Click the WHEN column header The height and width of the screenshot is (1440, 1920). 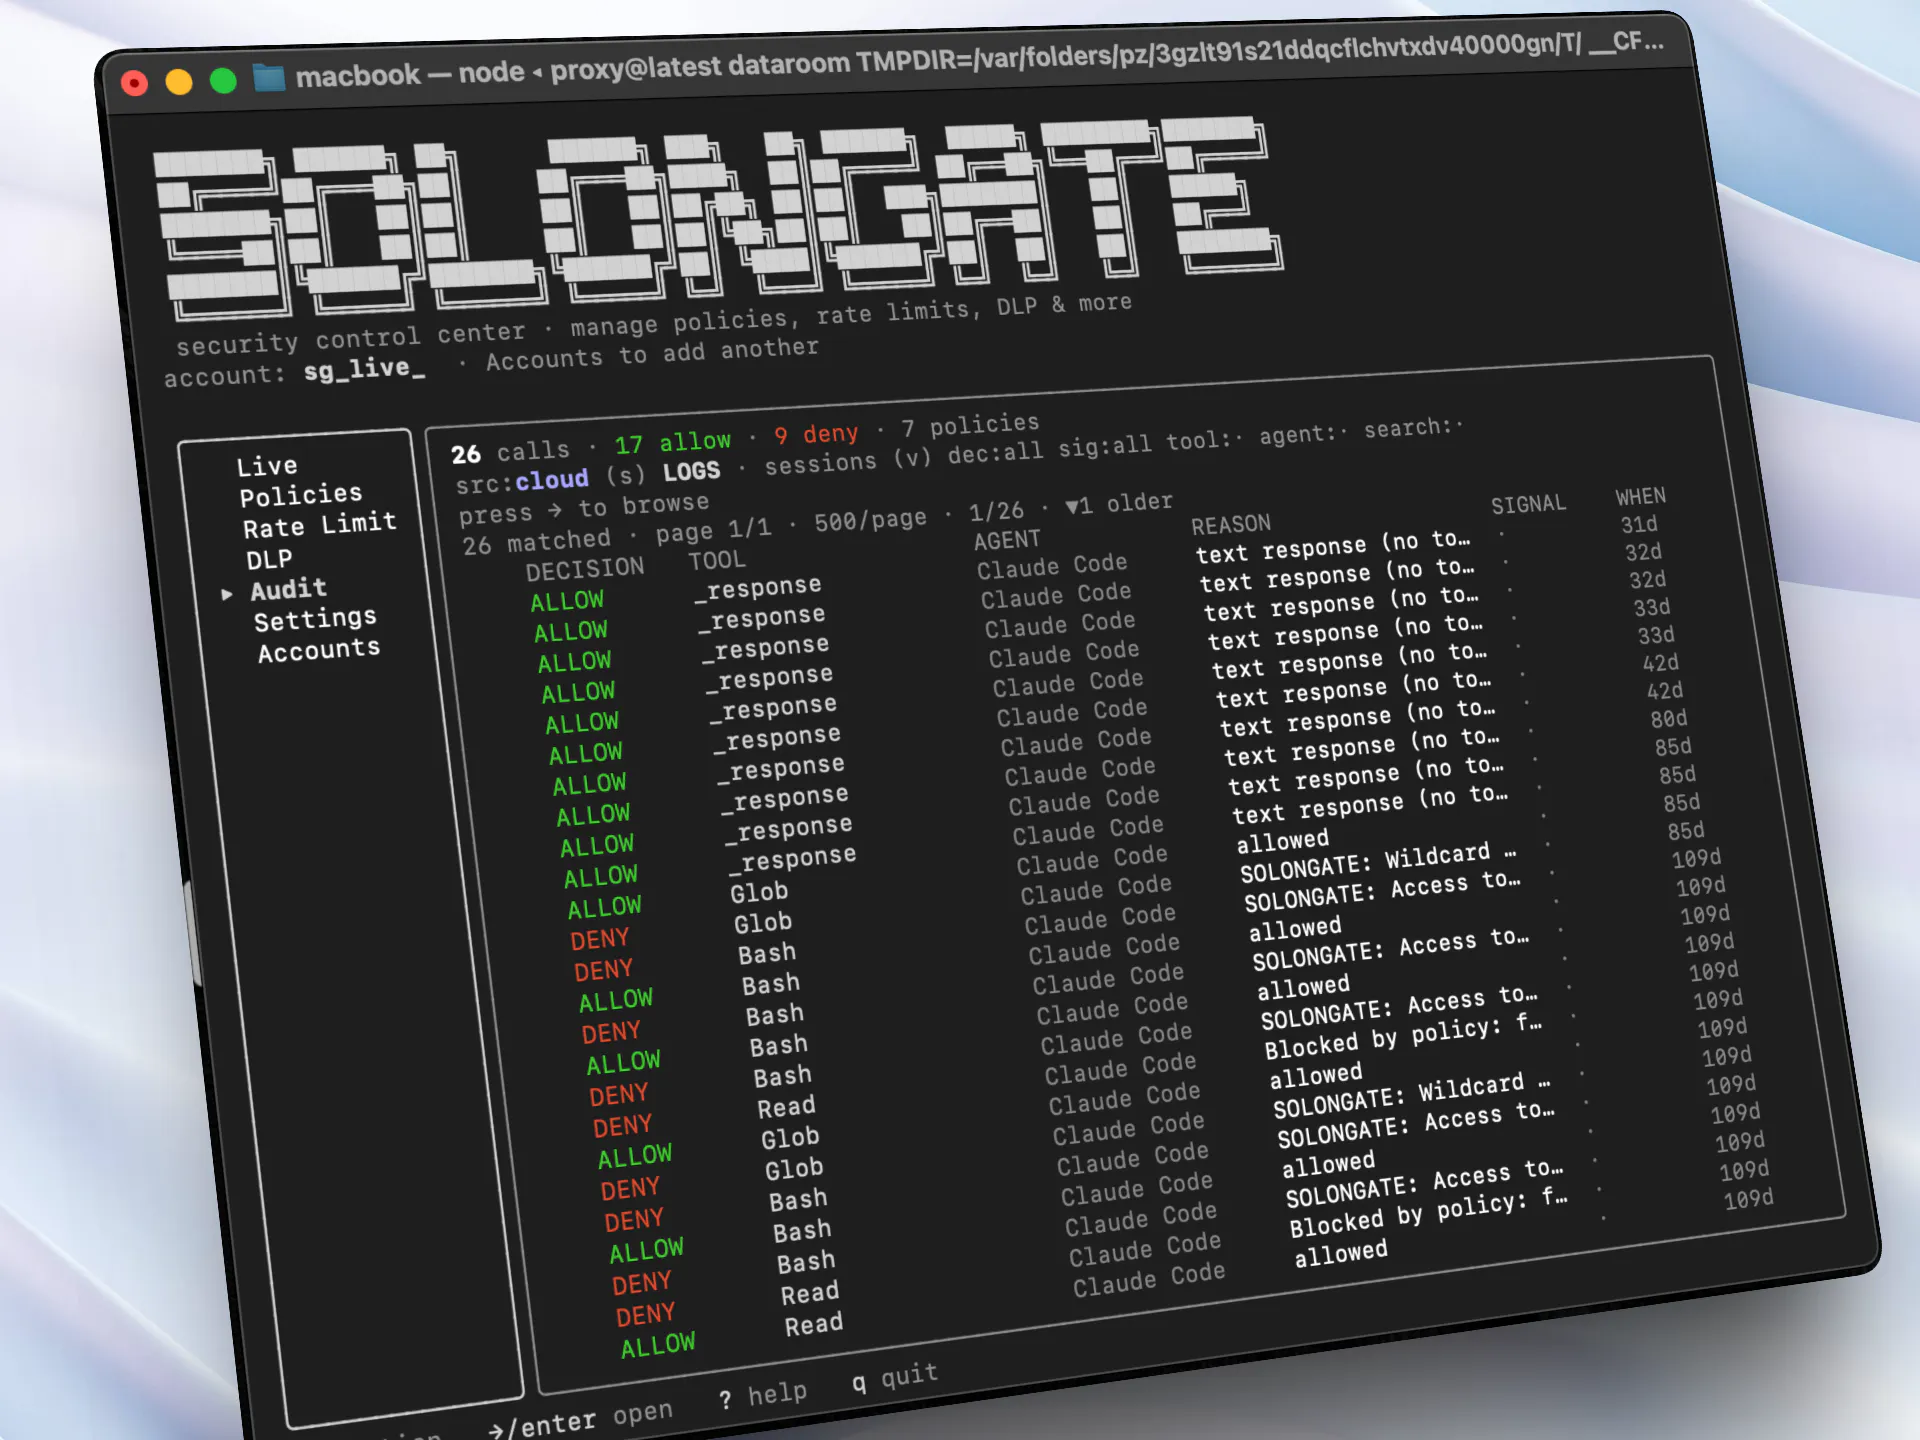point(1641,497)
